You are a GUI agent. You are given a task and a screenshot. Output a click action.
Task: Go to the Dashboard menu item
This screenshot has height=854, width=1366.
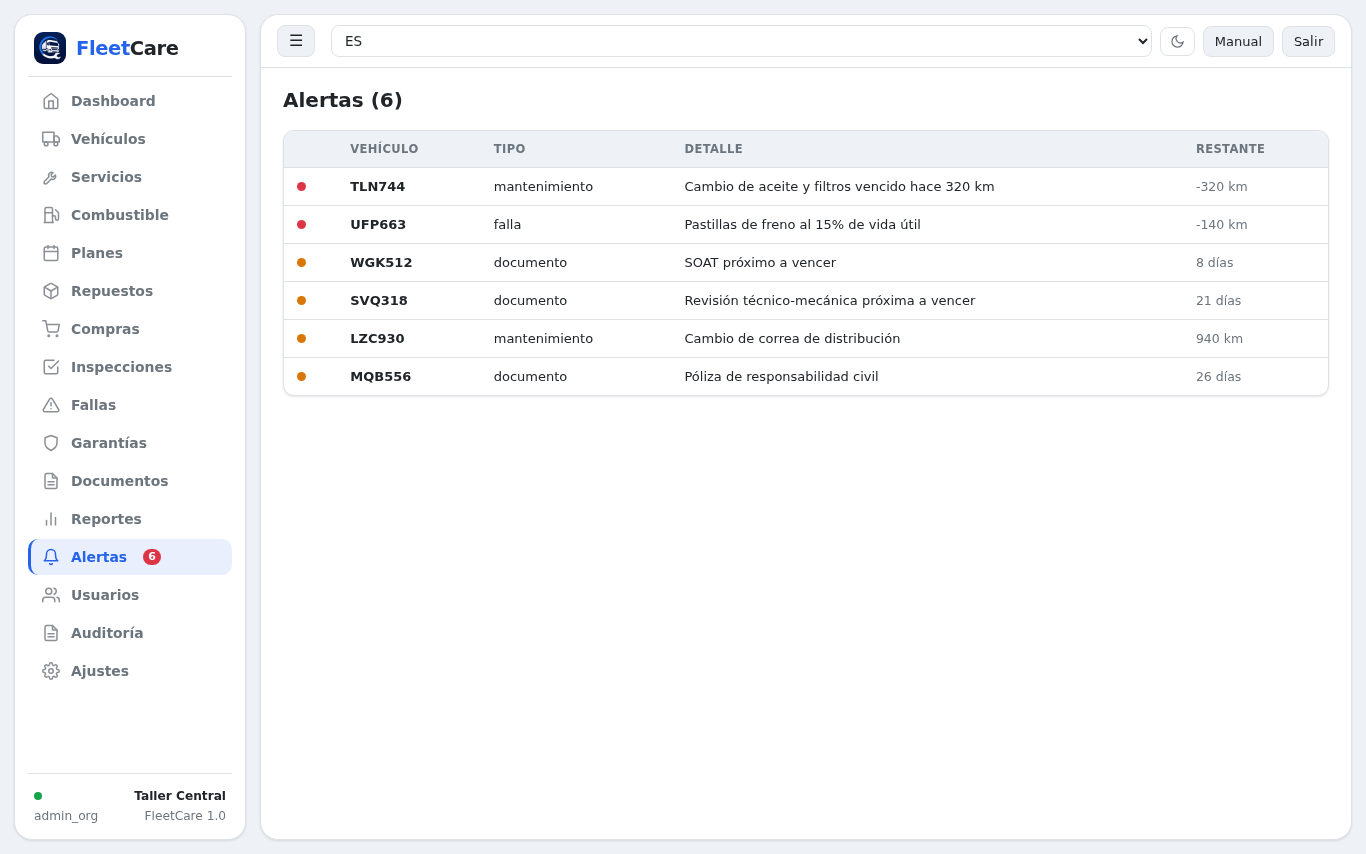tap(130, 101)
